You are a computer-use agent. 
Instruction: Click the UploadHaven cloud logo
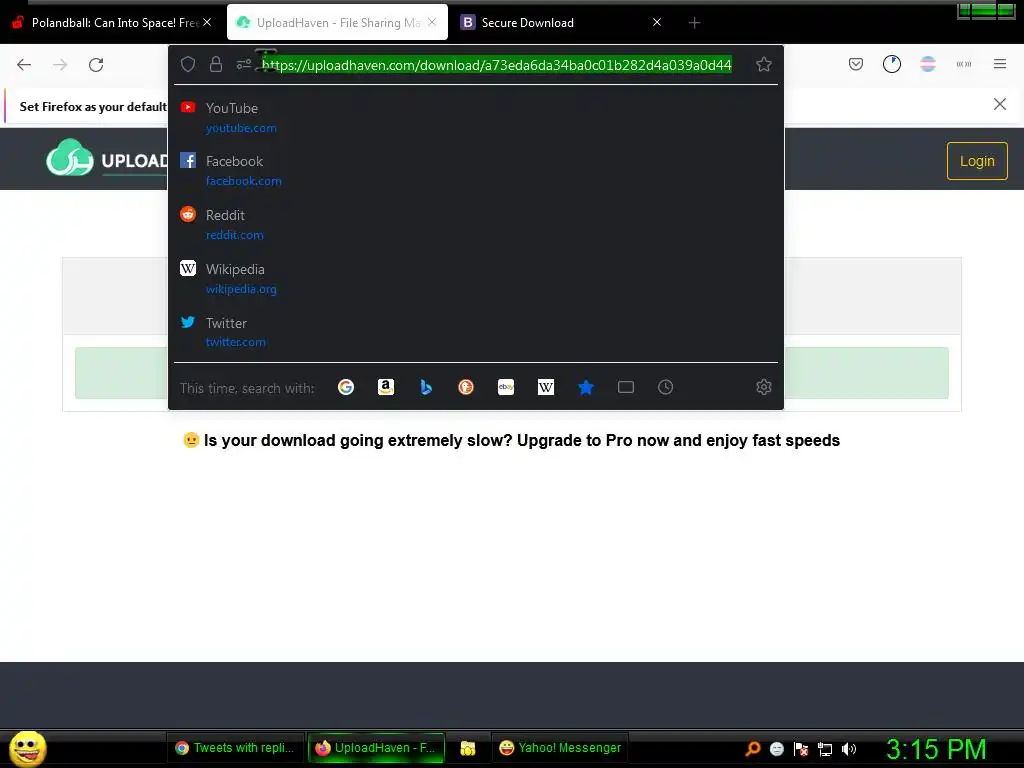(70, 158)
